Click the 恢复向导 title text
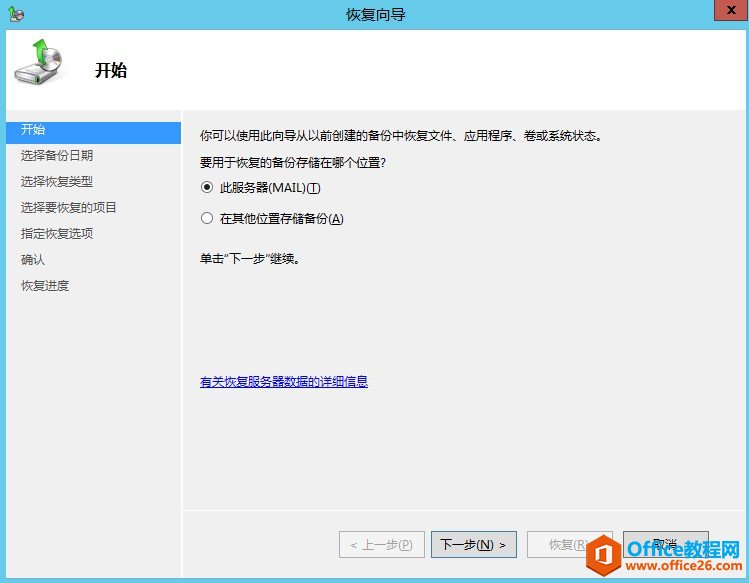This screenshot has width=749, height=583. point(376,15)
